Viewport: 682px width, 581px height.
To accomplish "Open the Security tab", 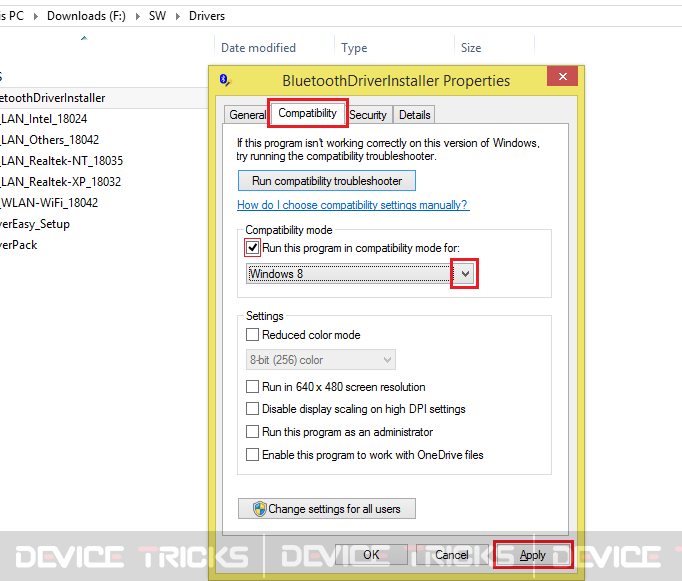I will pos(368,115).
